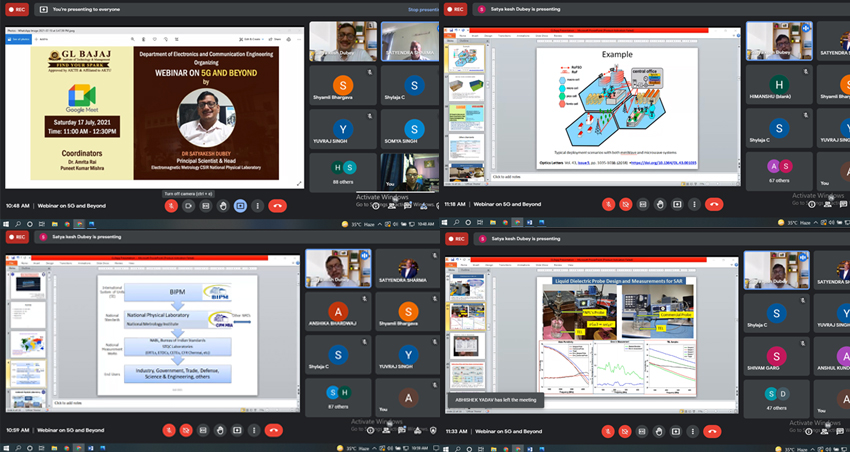The image size is (850, 452).
Task: Unmute the microphone in the 10:59 AM meeting
Action: (x=169, y=430)
